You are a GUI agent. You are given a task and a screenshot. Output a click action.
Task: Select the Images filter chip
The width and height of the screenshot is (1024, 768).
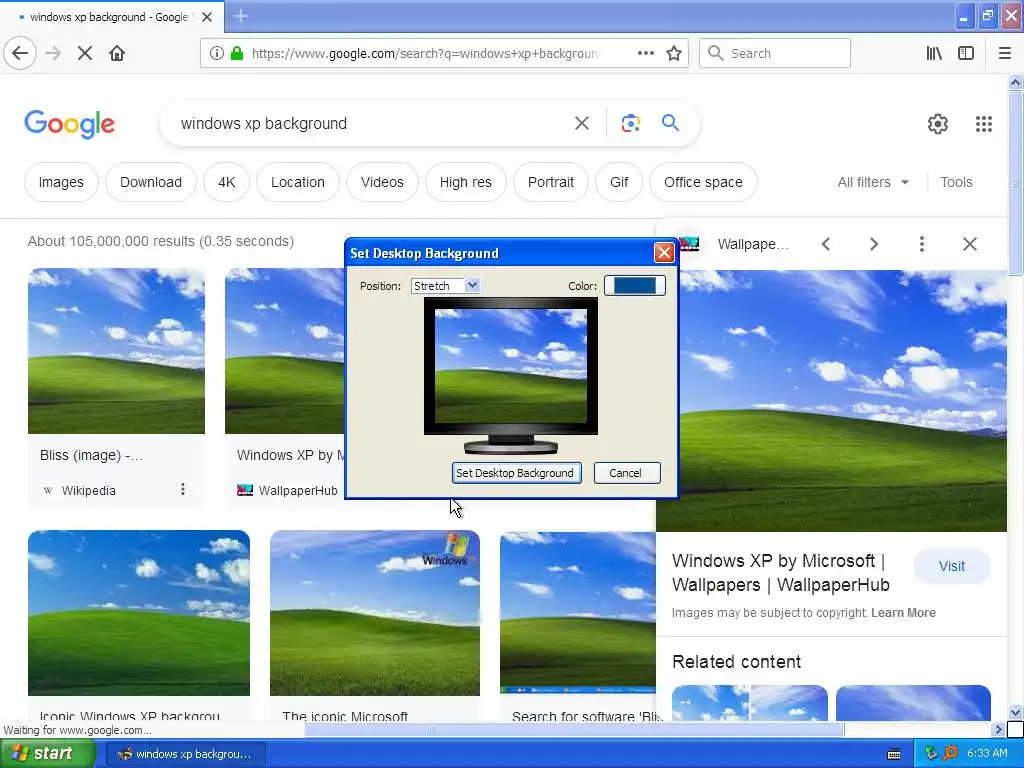61,182
